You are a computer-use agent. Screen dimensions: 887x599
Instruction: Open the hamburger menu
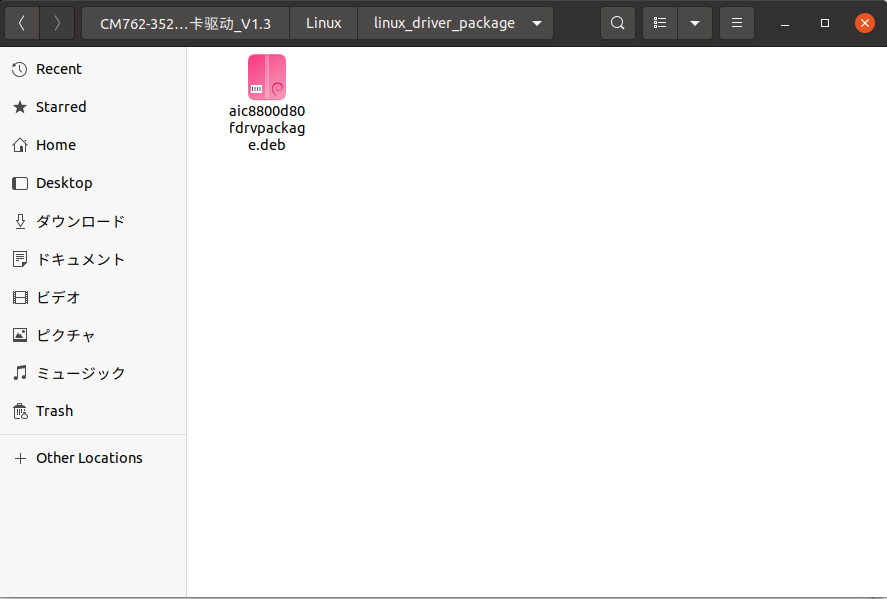tap(737, 23)
